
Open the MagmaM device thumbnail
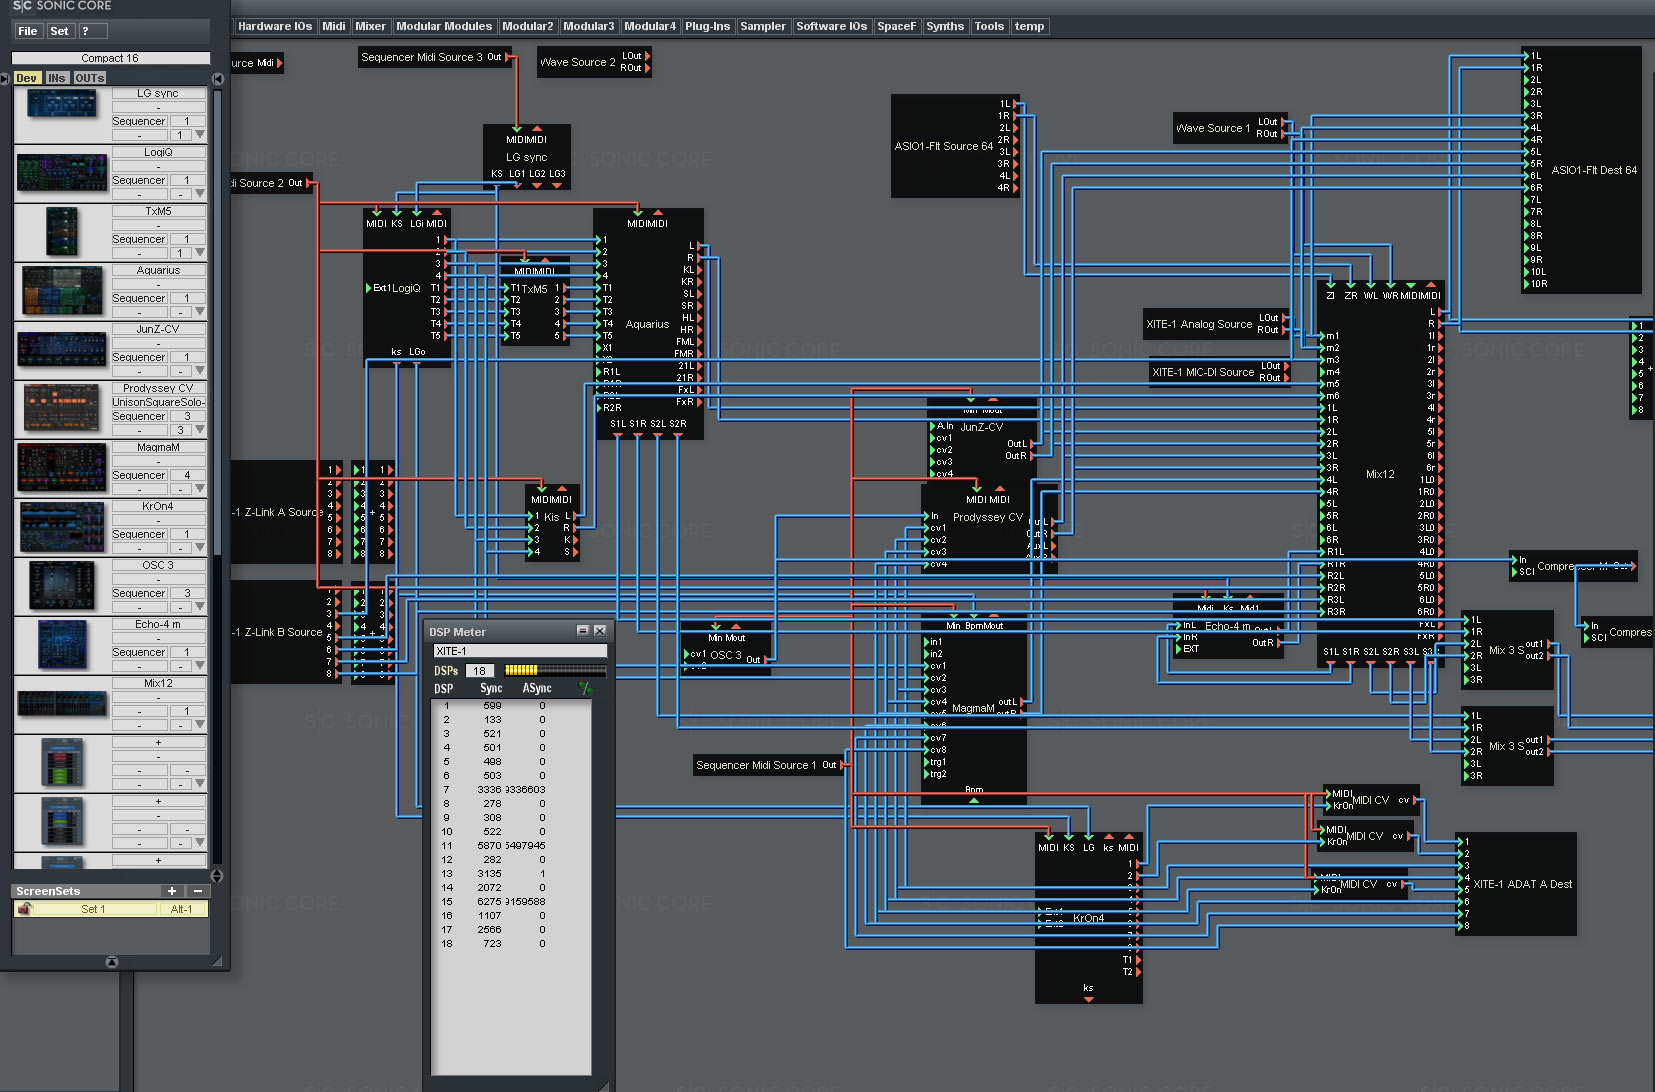(x=62, y=467)
